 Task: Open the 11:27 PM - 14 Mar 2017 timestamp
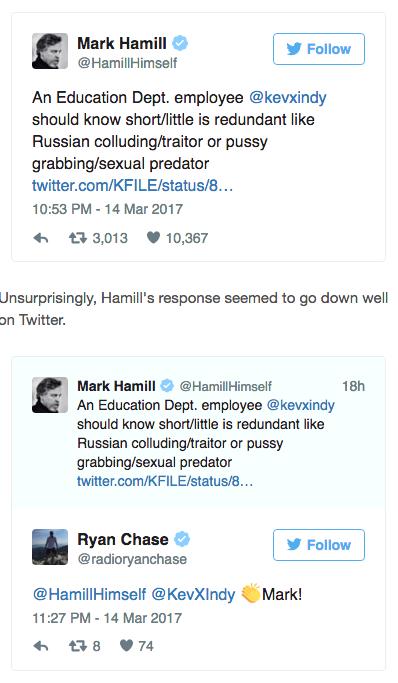click(107, 618)
